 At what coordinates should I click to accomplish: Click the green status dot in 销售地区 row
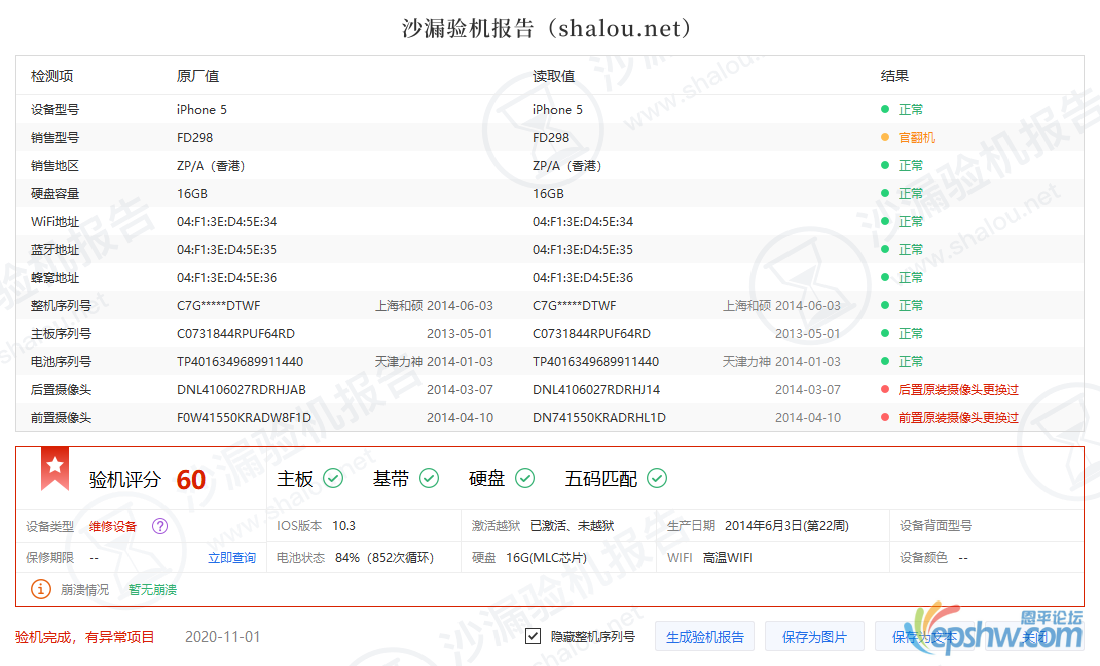click(885, 166)
